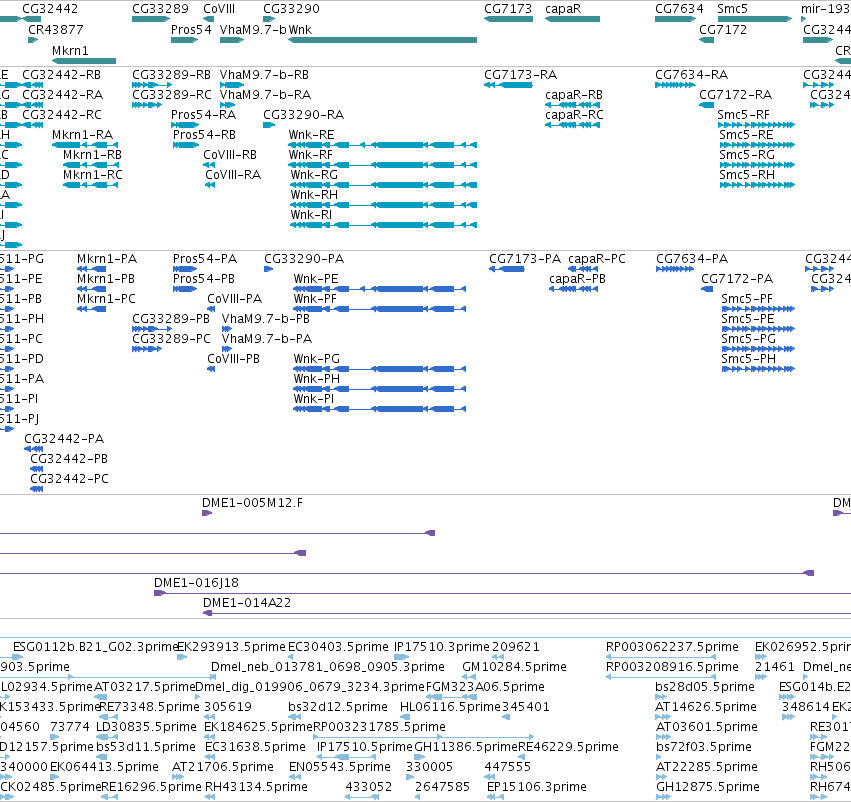Viewport: 851px width, 802px height.
Task: Select the Smc5 gene feature
Action: pyautogui.click(x=755, y=19)
